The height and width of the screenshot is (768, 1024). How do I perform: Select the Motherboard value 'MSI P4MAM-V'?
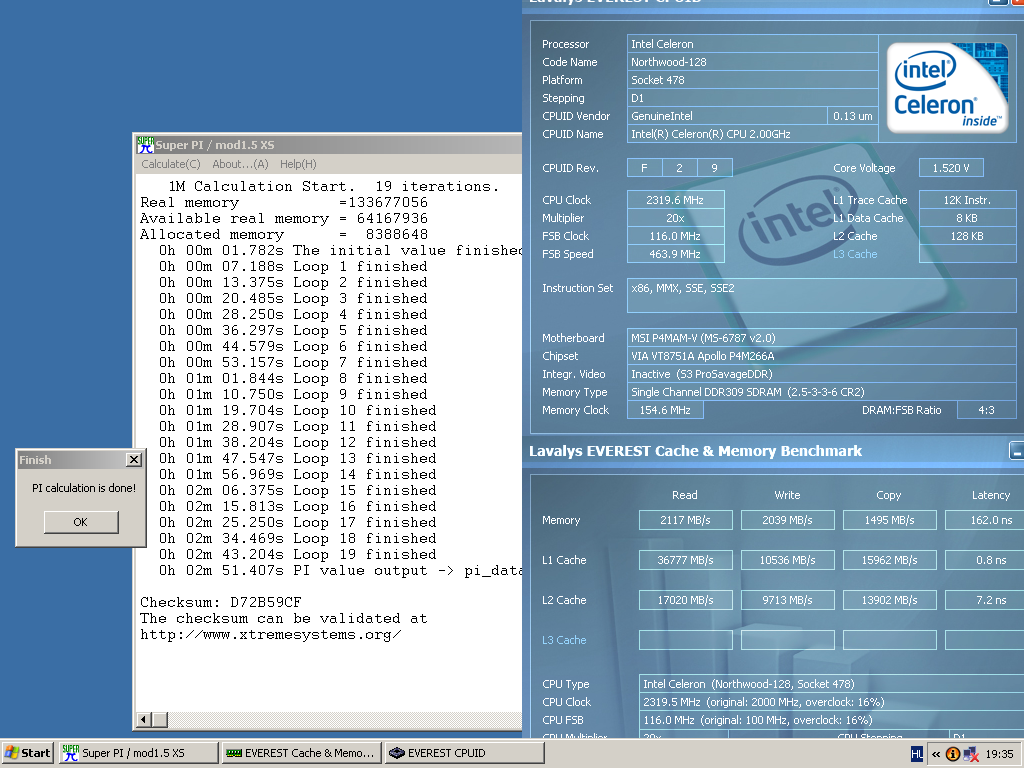point(822,338)
